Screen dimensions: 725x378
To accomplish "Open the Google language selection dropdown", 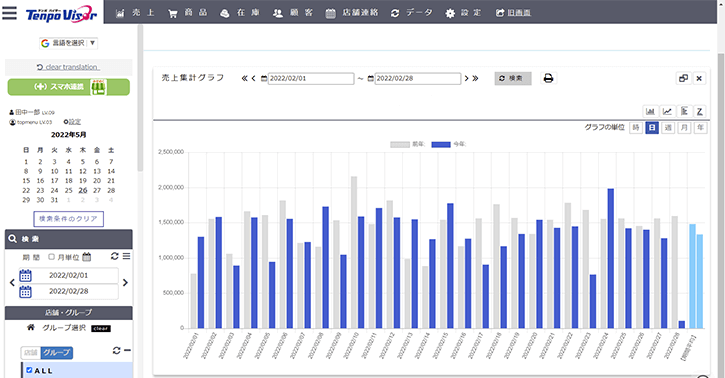I will click(x=68, y=43).
